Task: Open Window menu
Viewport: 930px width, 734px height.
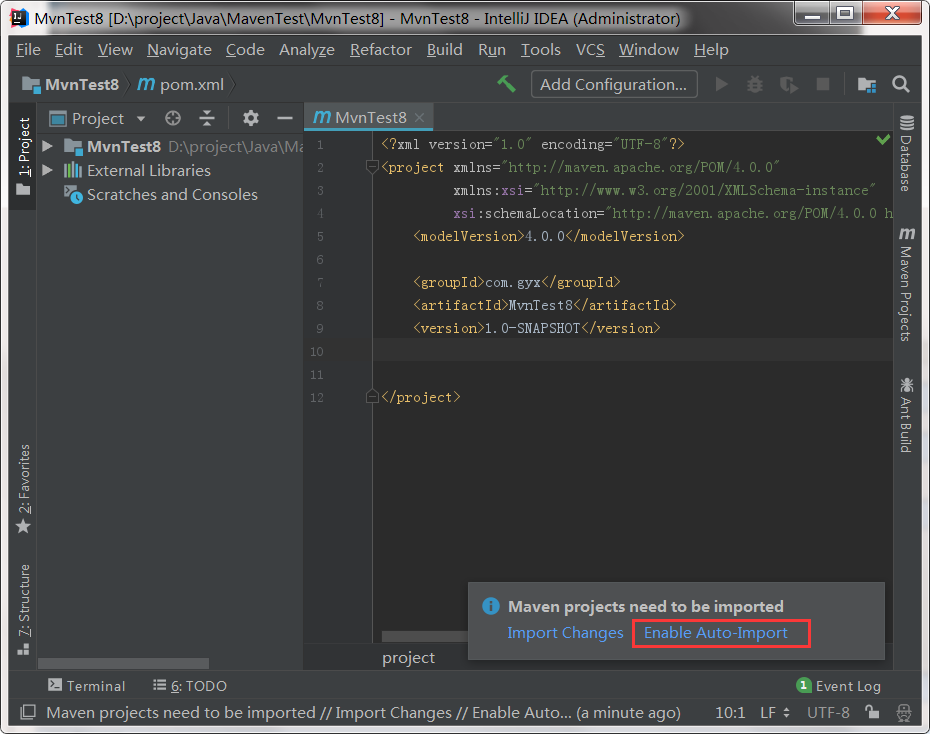Action: [649, 50]
